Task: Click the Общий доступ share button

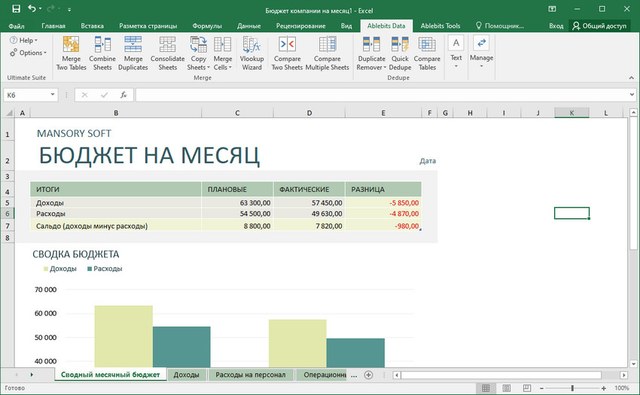Action: [599, 26]
